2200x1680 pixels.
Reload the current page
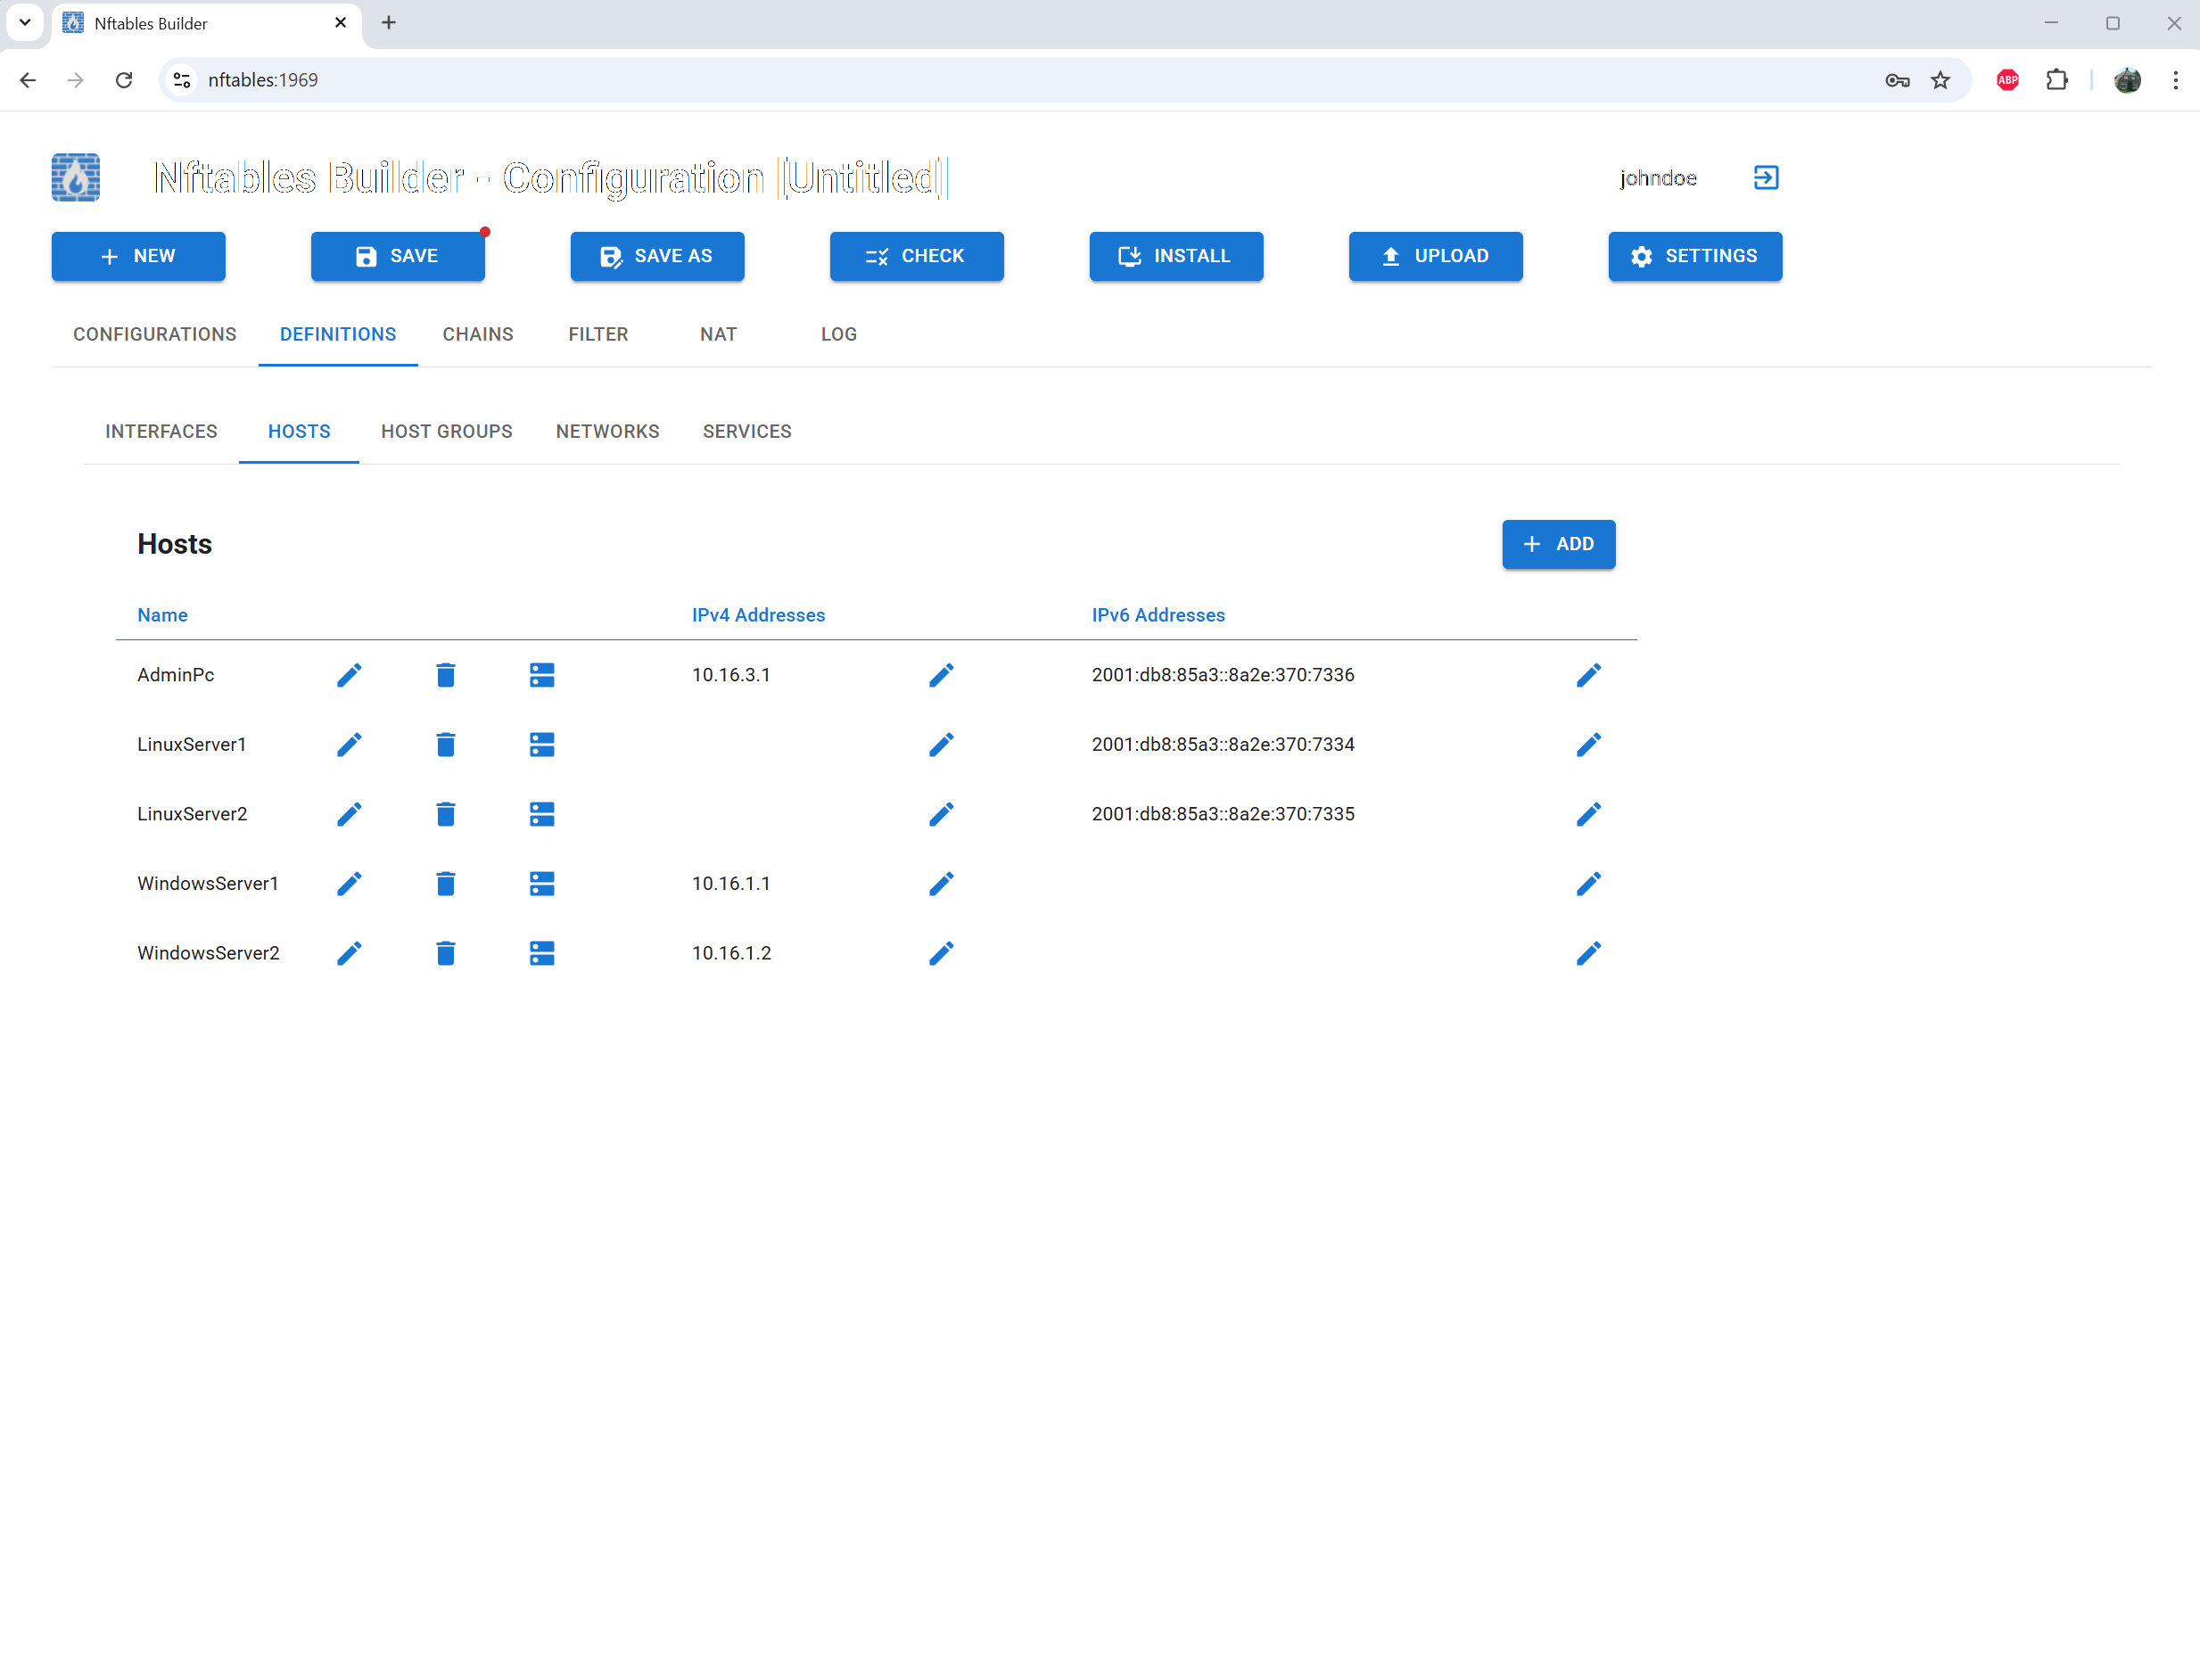point(124,80)
